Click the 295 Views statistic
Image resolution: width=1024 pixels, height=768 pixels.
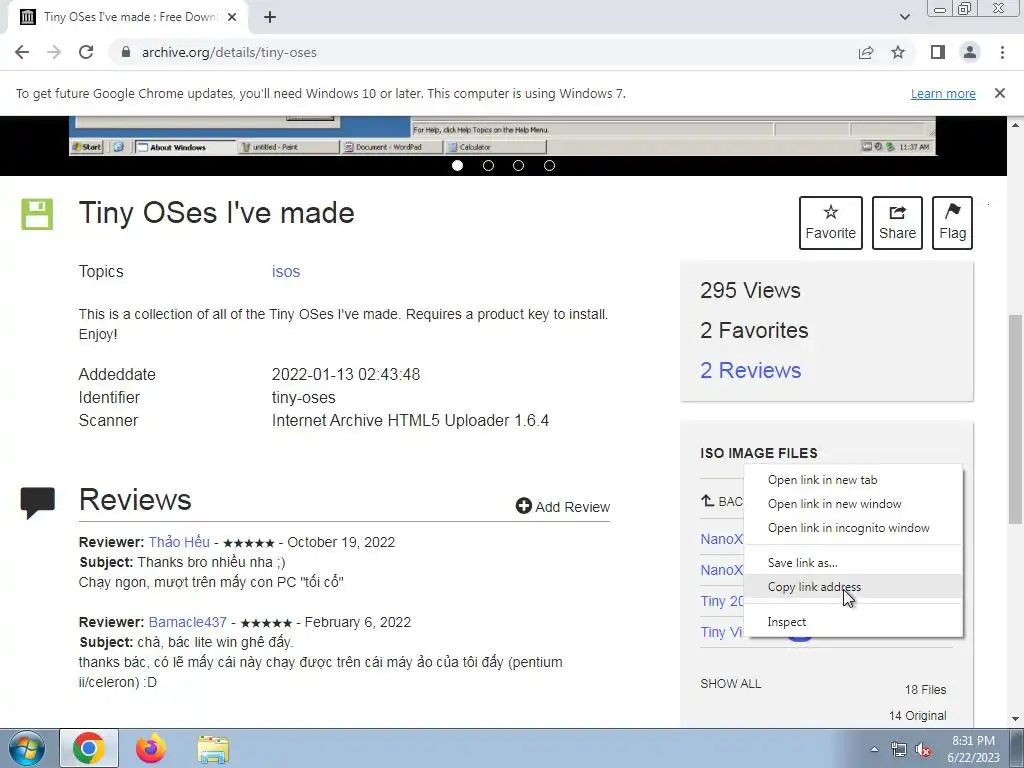(750, 291)
